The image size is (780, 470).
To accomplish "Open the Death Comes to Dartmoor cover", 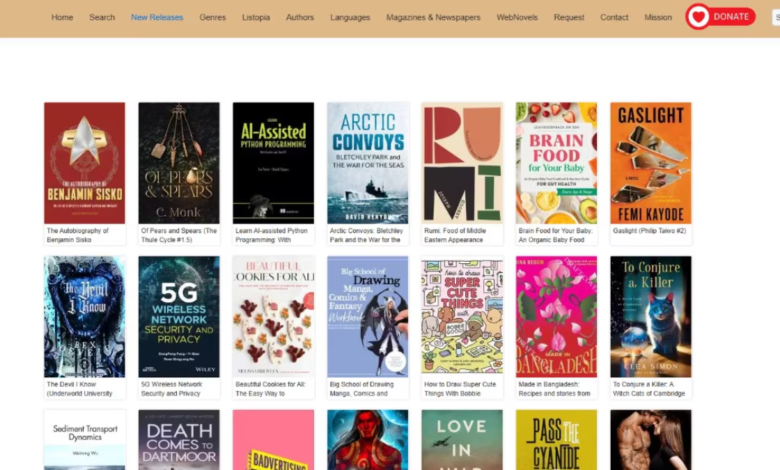I will [179, 440].
